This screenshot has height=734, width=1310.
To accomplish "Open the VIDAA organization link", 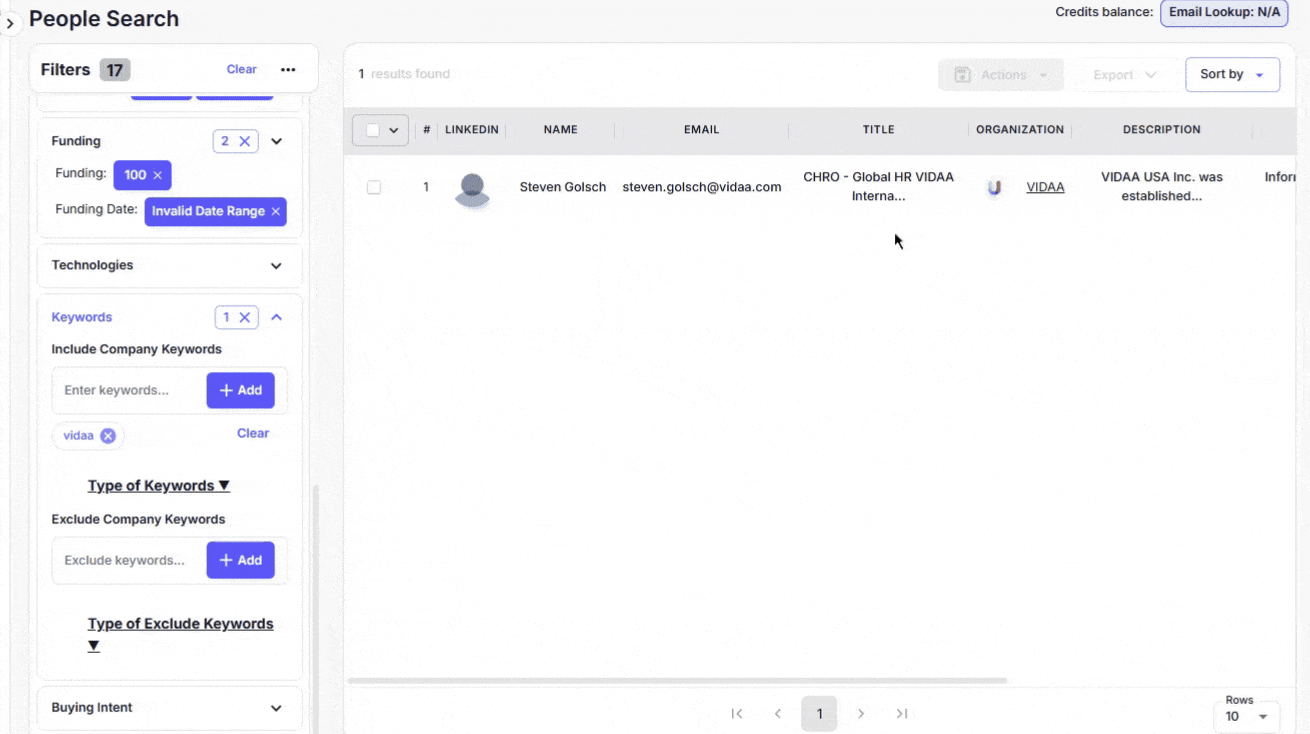I will coord(1045,188).
